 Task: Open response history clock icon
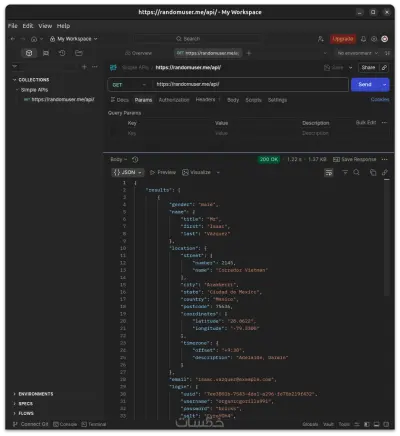(x=135, y=159)
